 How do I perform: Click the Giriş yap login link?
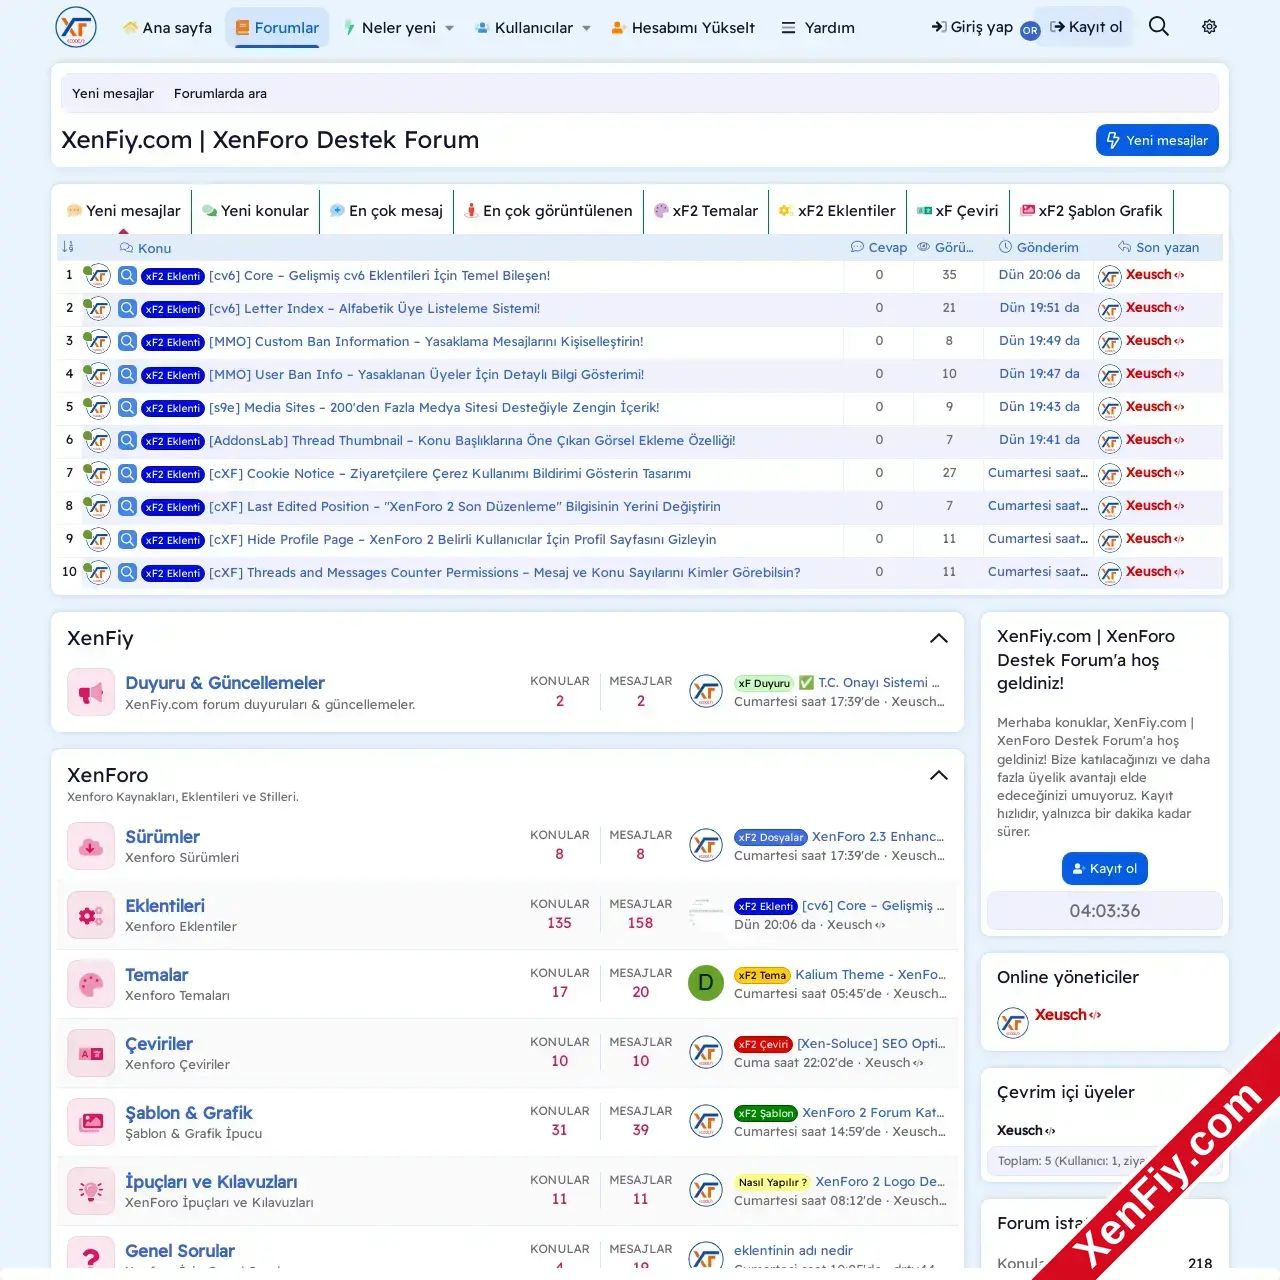(x=972, y=27)
